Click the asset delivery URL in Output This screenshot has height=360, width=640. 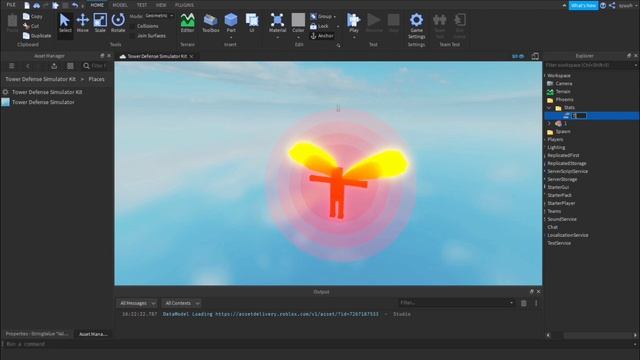click(x=297, y=314)
